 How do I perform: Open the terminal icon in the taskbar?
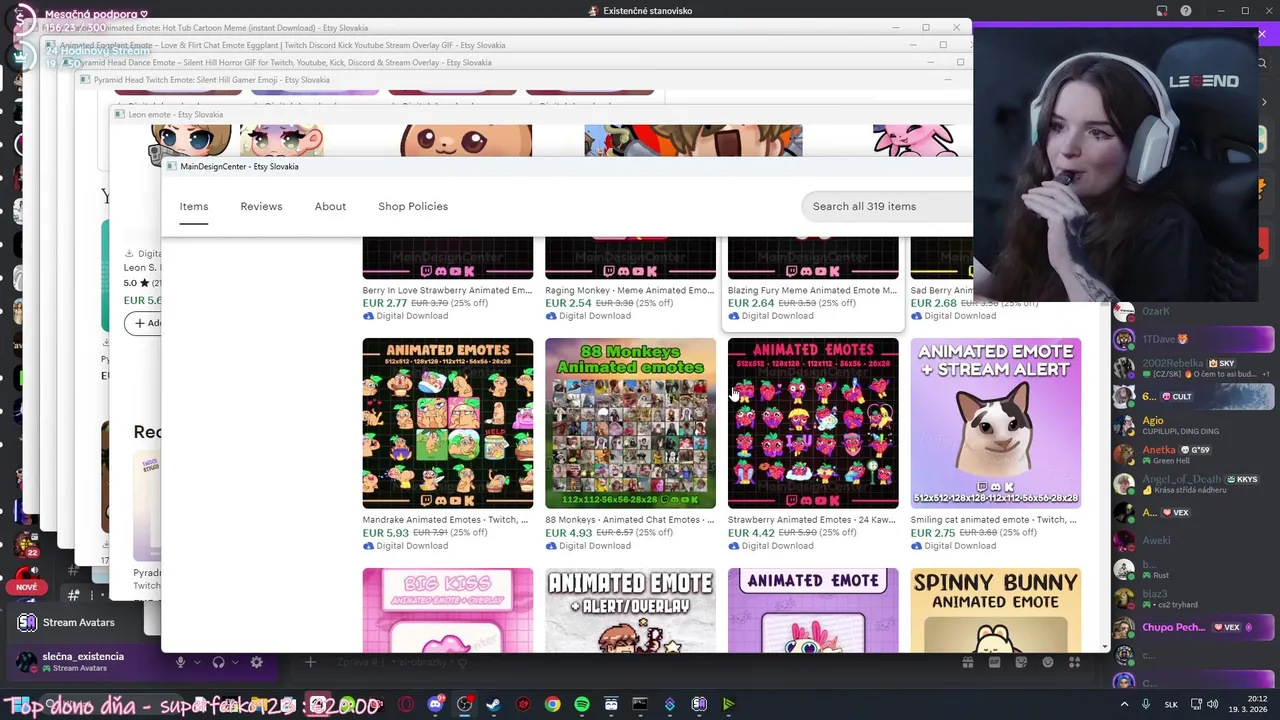tap(640, 704)
